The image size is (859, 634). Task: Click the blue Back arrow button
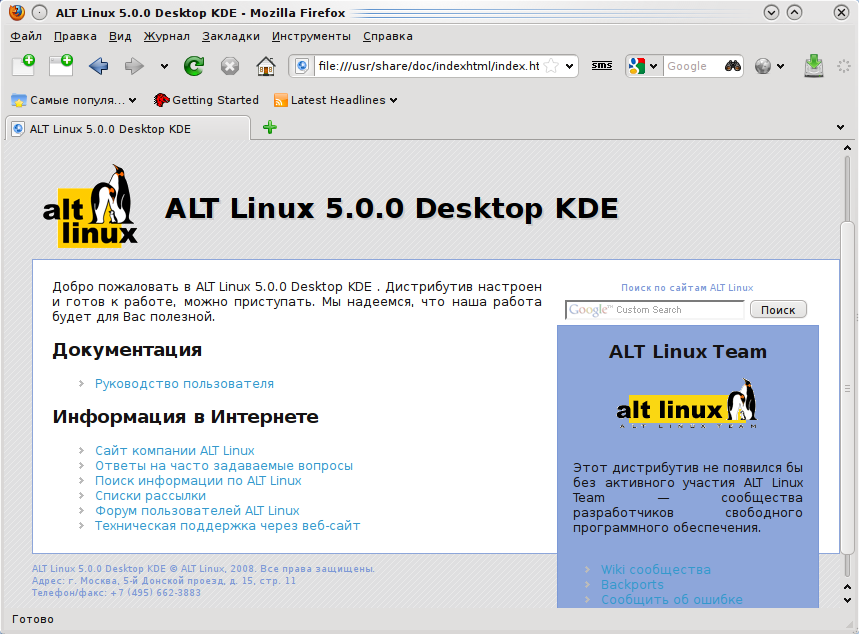click(98, 66)
